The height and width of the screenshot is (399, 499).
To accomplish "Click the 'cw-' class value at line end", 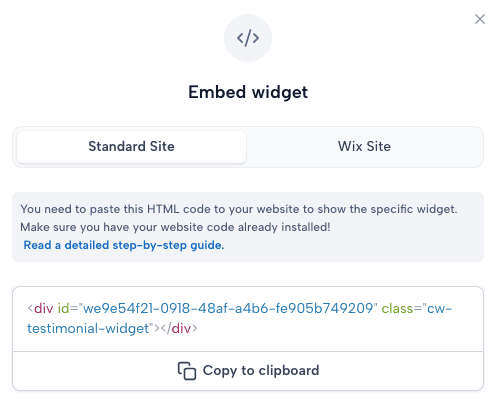I will tap(440, 308).
